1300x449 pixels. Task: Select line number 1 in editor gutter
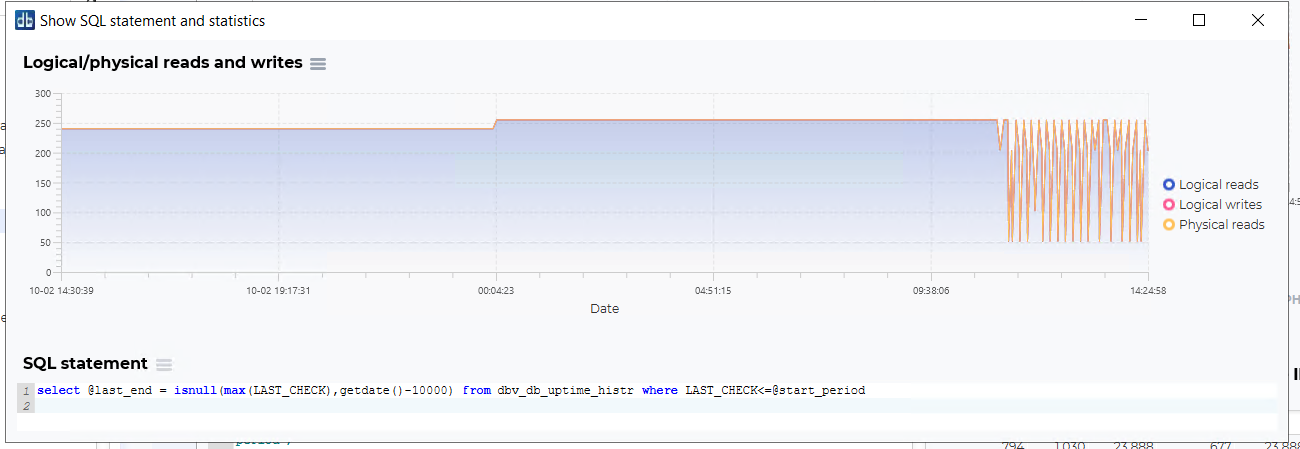click(26, 390)
